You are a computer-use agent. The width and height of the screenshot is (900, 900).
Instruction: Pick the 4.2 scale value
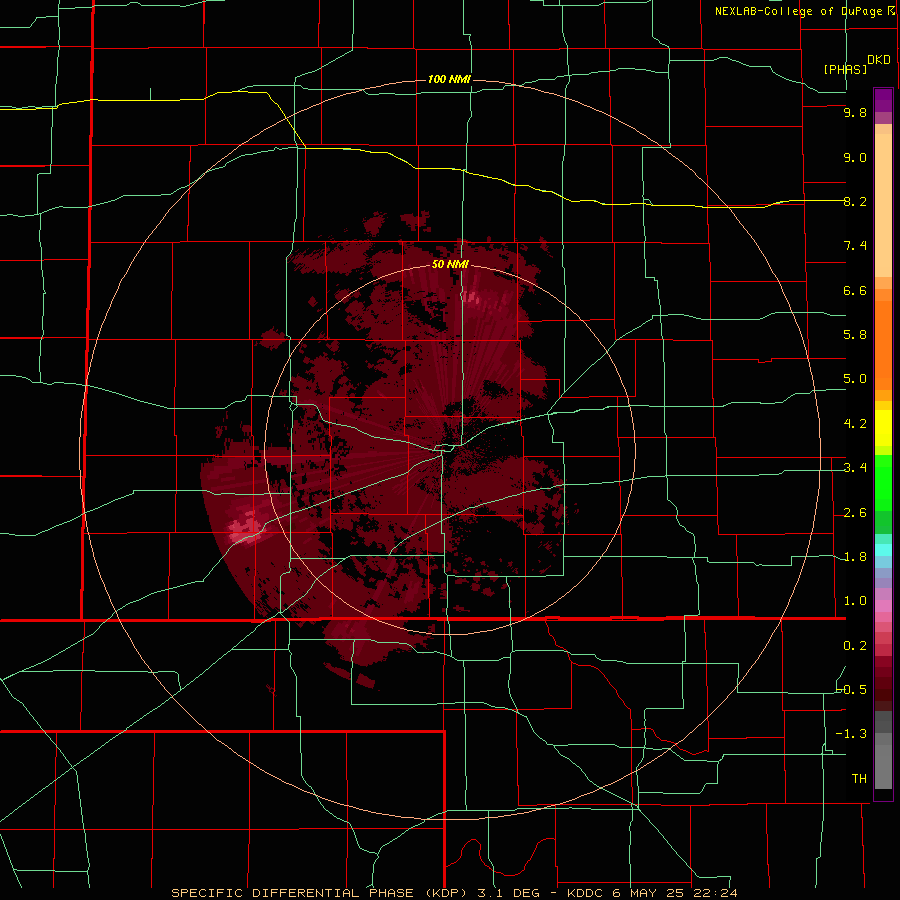click(855, 424)
